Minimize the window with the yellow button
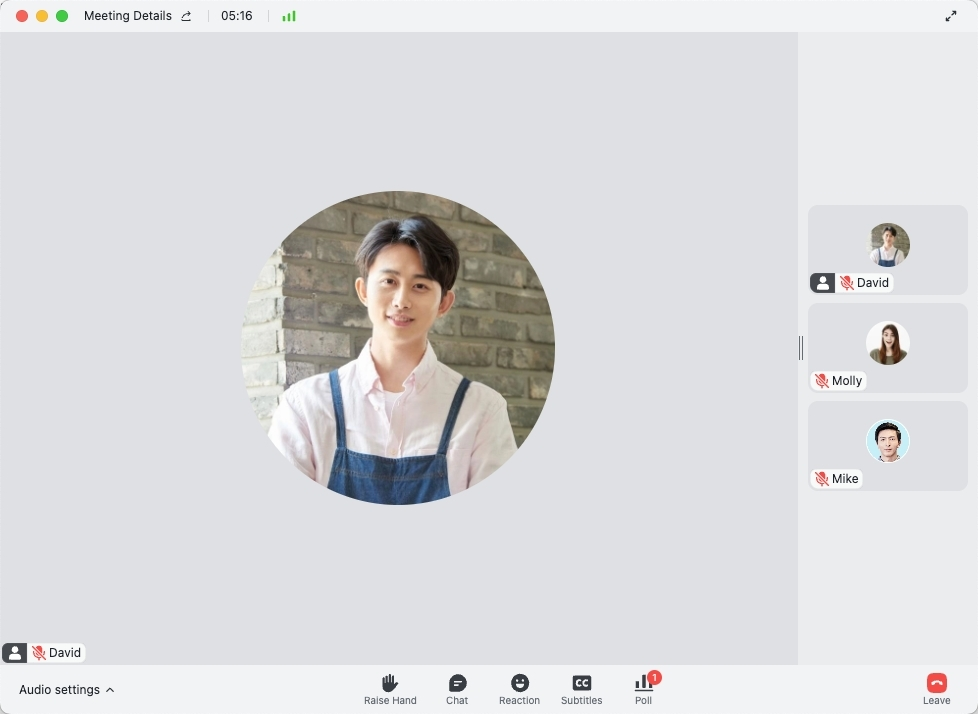 point(42,16)
